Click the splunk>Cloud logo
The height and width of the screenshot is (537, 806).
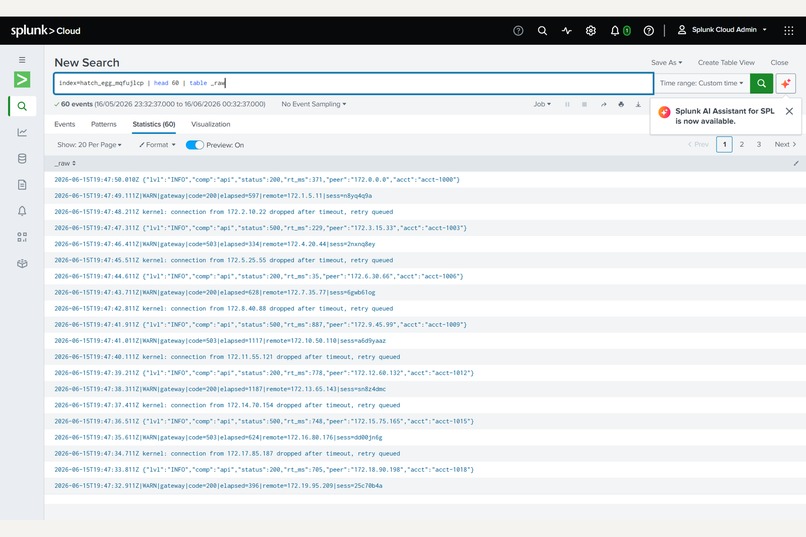[46, 30]
